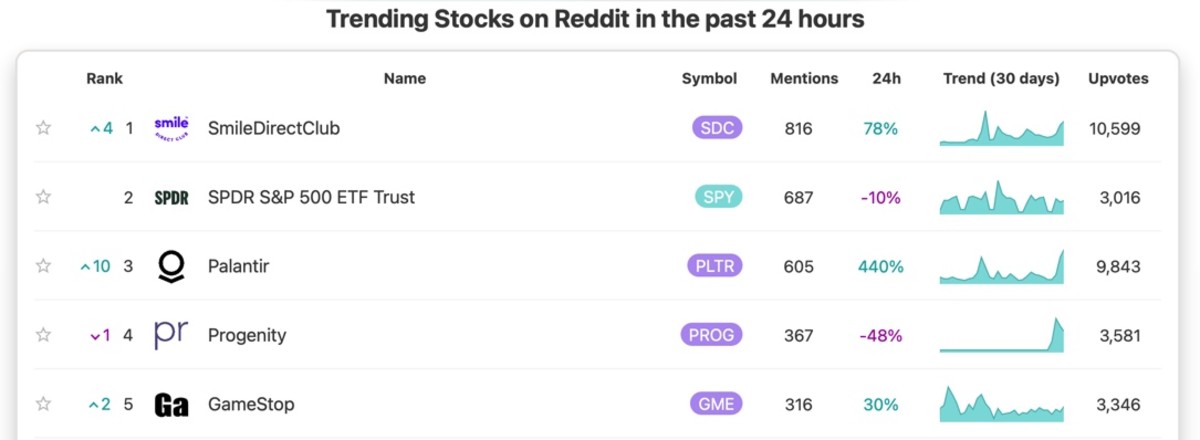Sort table by Mentions column header

click(804, 78)
